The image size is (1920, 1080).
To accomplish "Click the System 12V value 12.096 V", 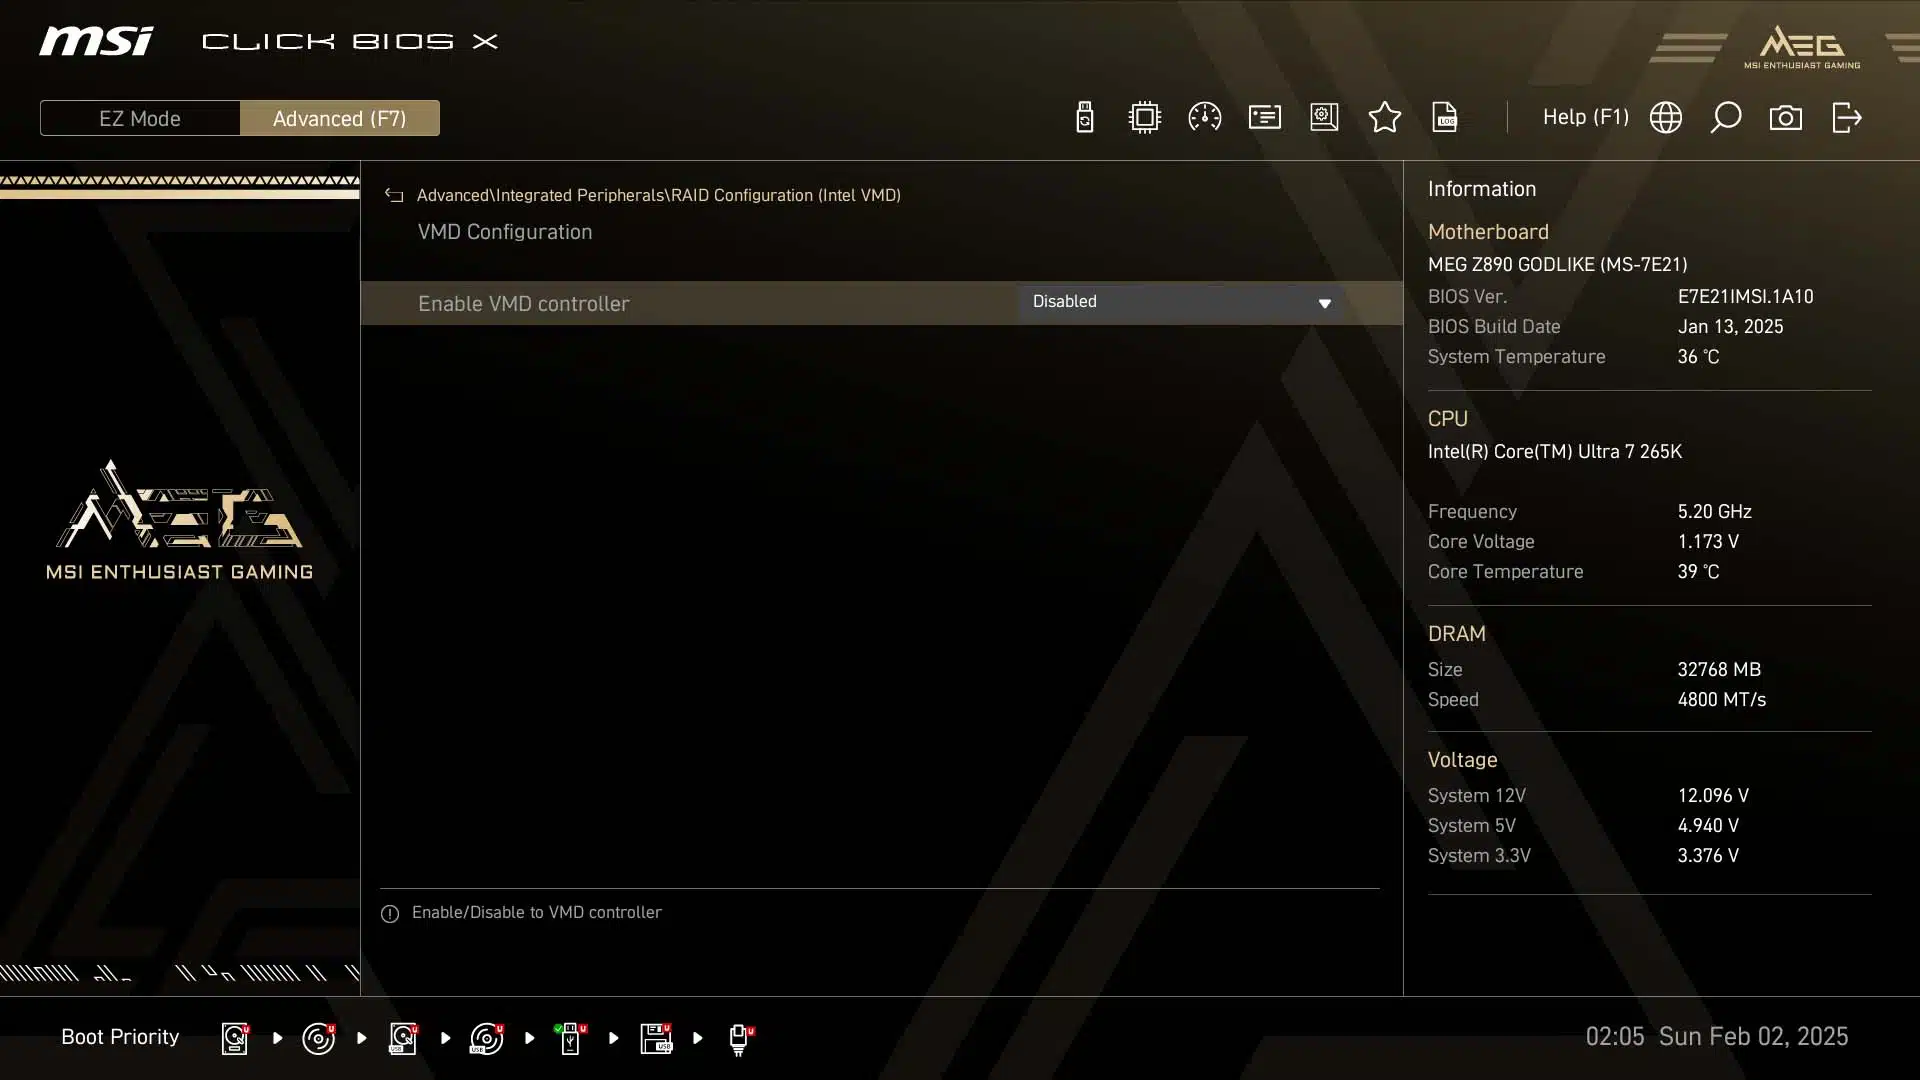I will pos(1713,795).
